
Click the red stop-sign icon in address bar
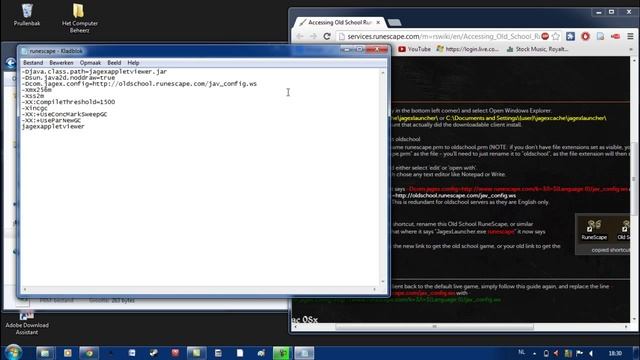pyautogui.click(x=545, y=36)
